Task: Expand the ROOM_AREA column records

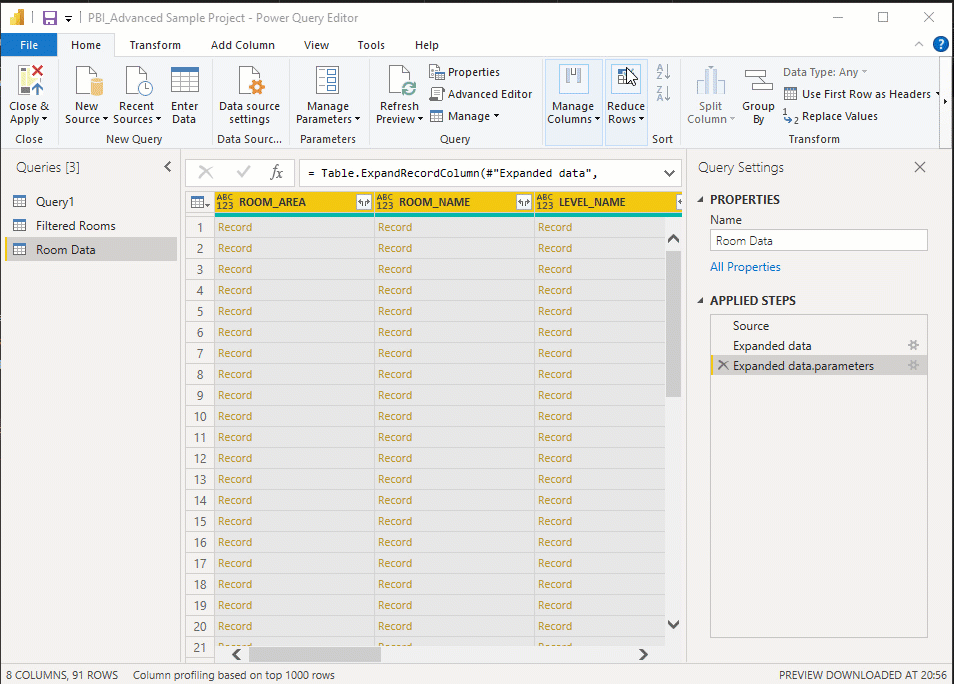Action: click(x=363, y=202)
